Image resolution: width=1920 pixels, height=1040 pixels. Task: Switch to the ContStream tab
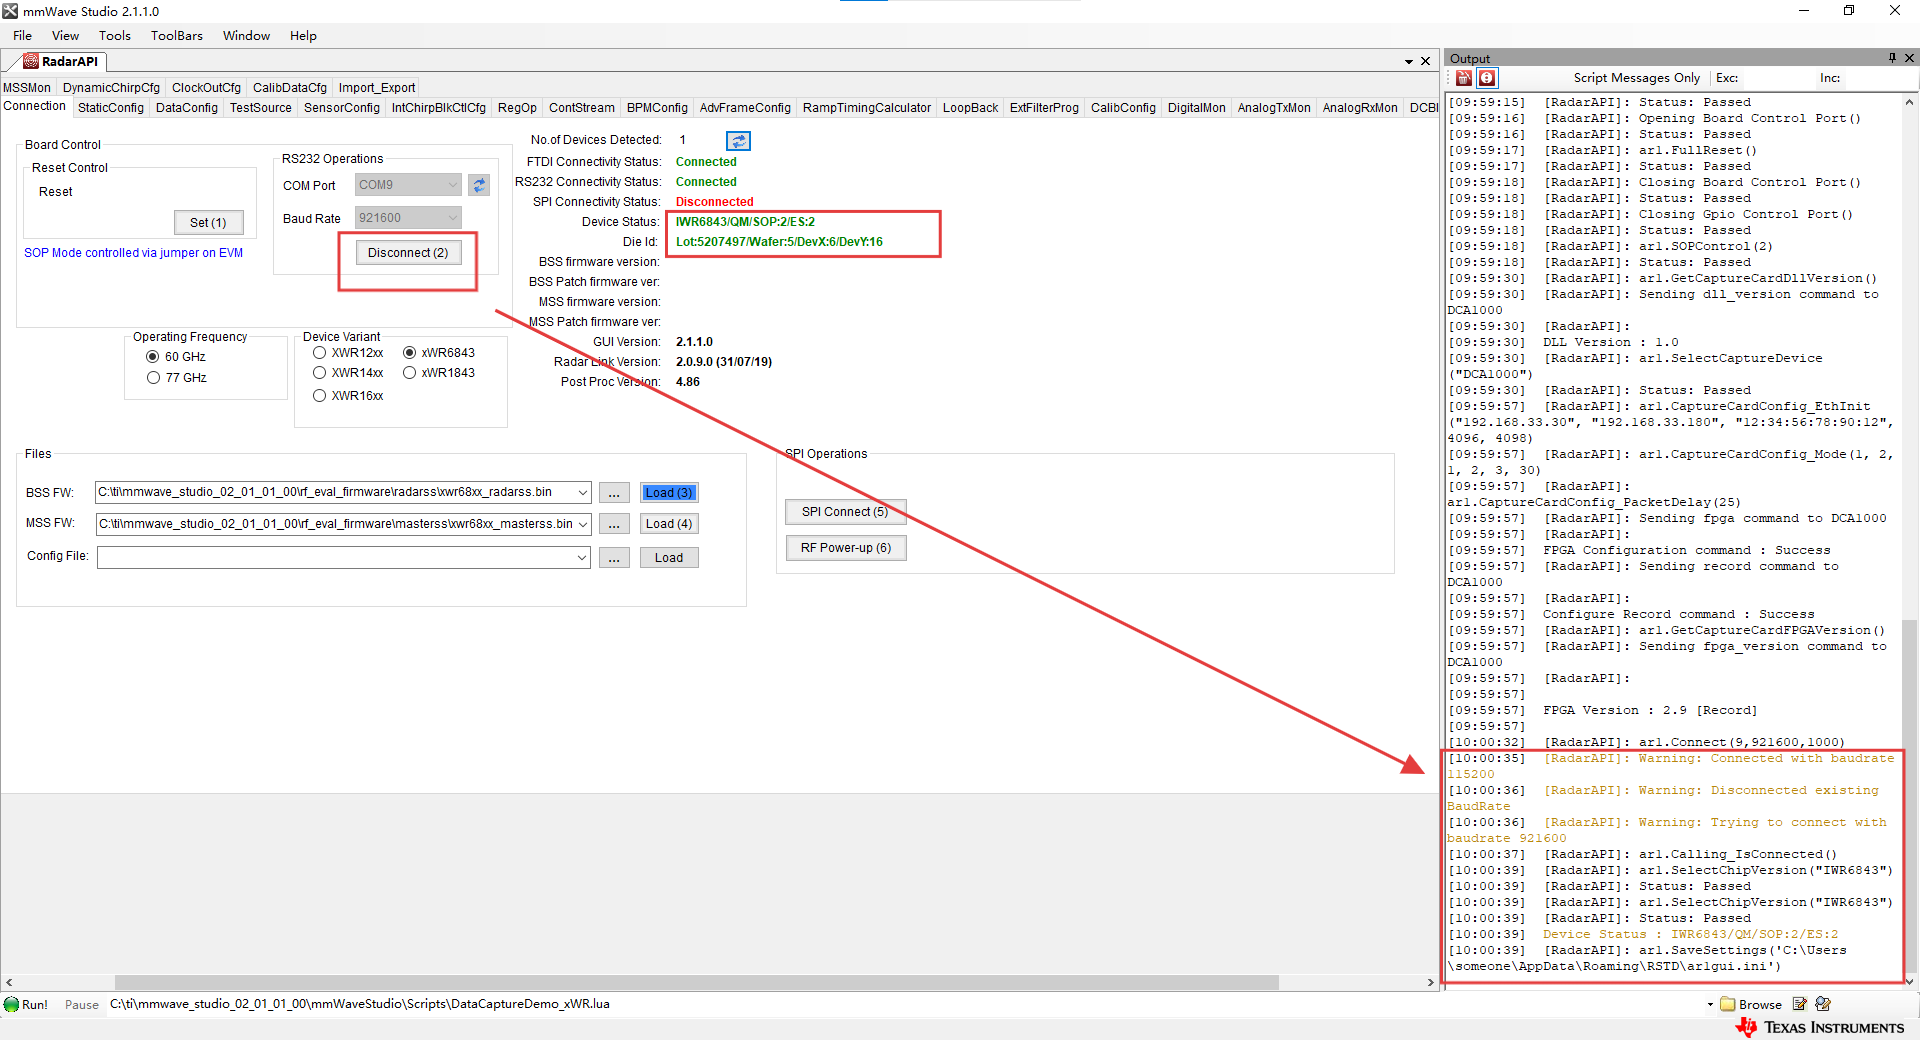[x=582, y=108]
